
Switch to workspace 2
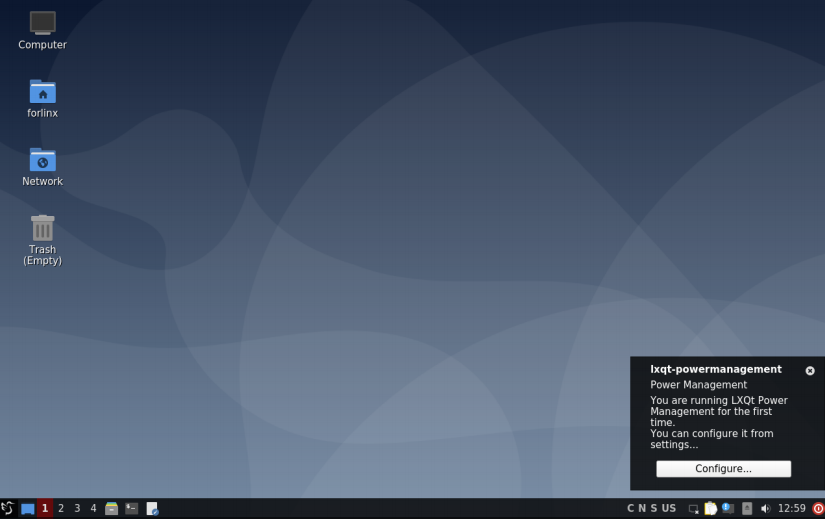pyautogui.click(x=61, y=508)
